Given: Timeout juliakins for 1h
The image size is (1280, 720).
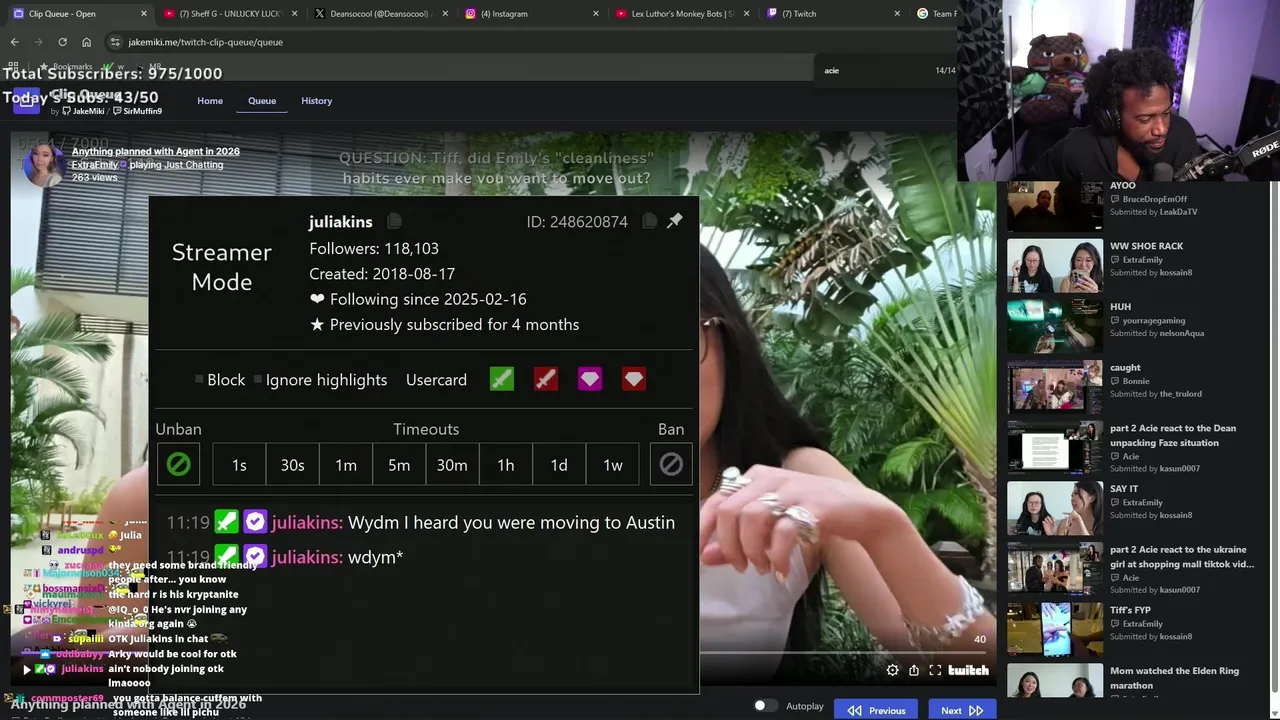Looking at the screenshot, I should tap(506, 464).
